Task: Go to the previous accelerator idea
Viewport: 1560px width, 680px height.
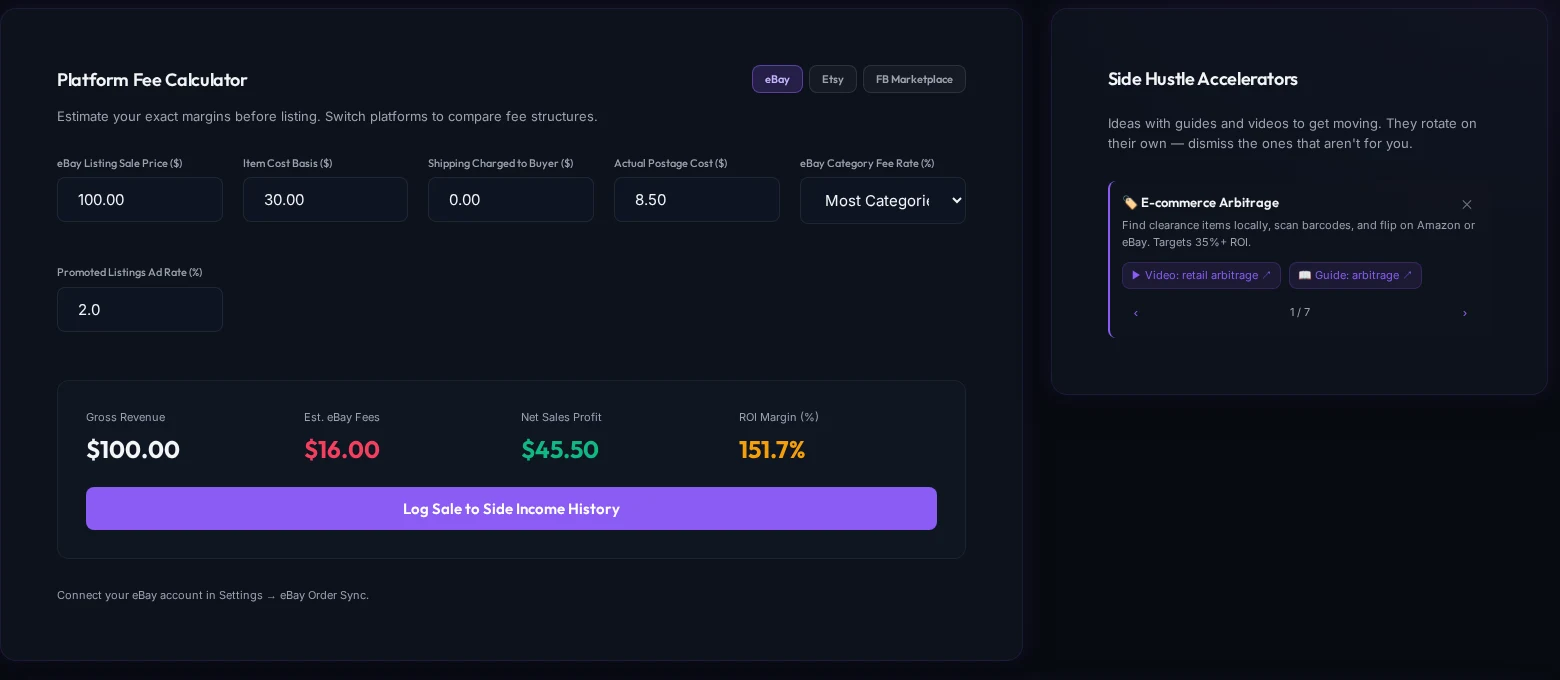Action: pyautogui.click(x=1136, y=313)
